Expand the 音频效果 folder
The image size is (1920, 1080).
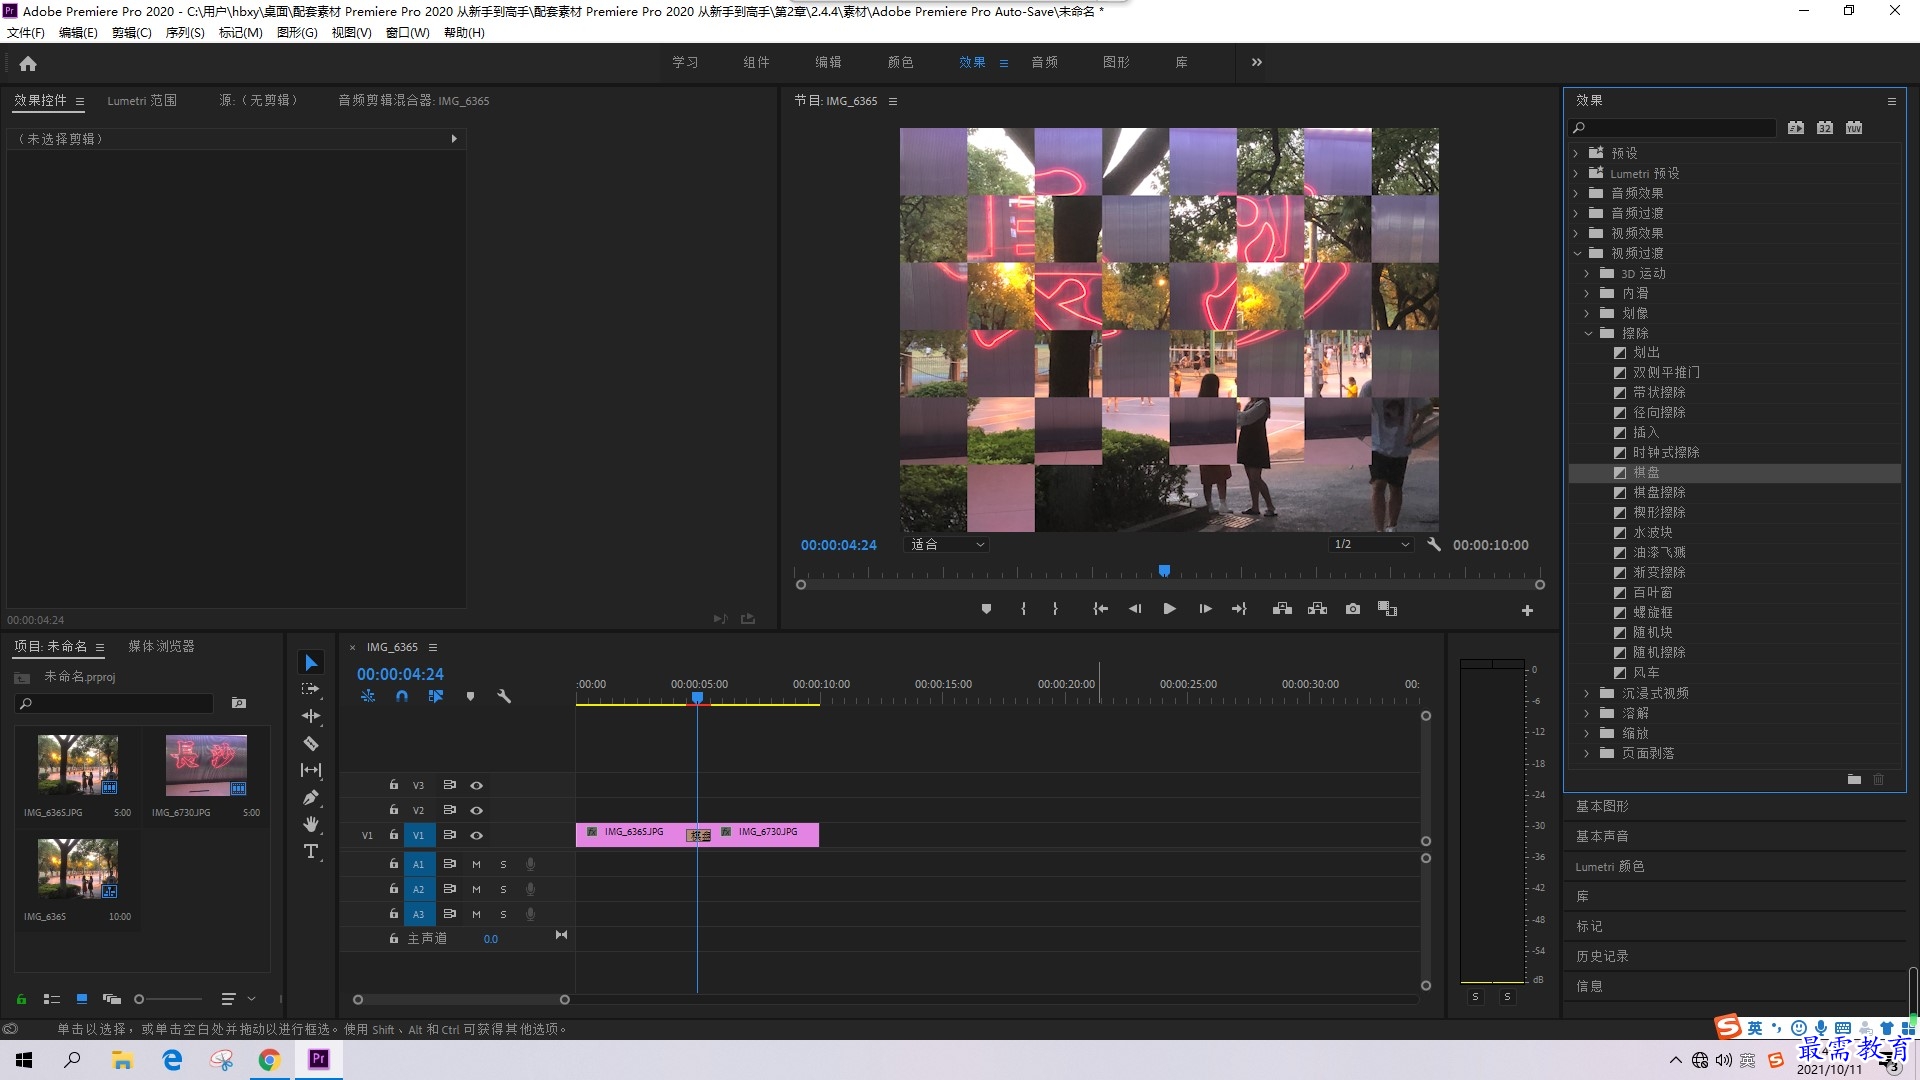(1576, 193)
